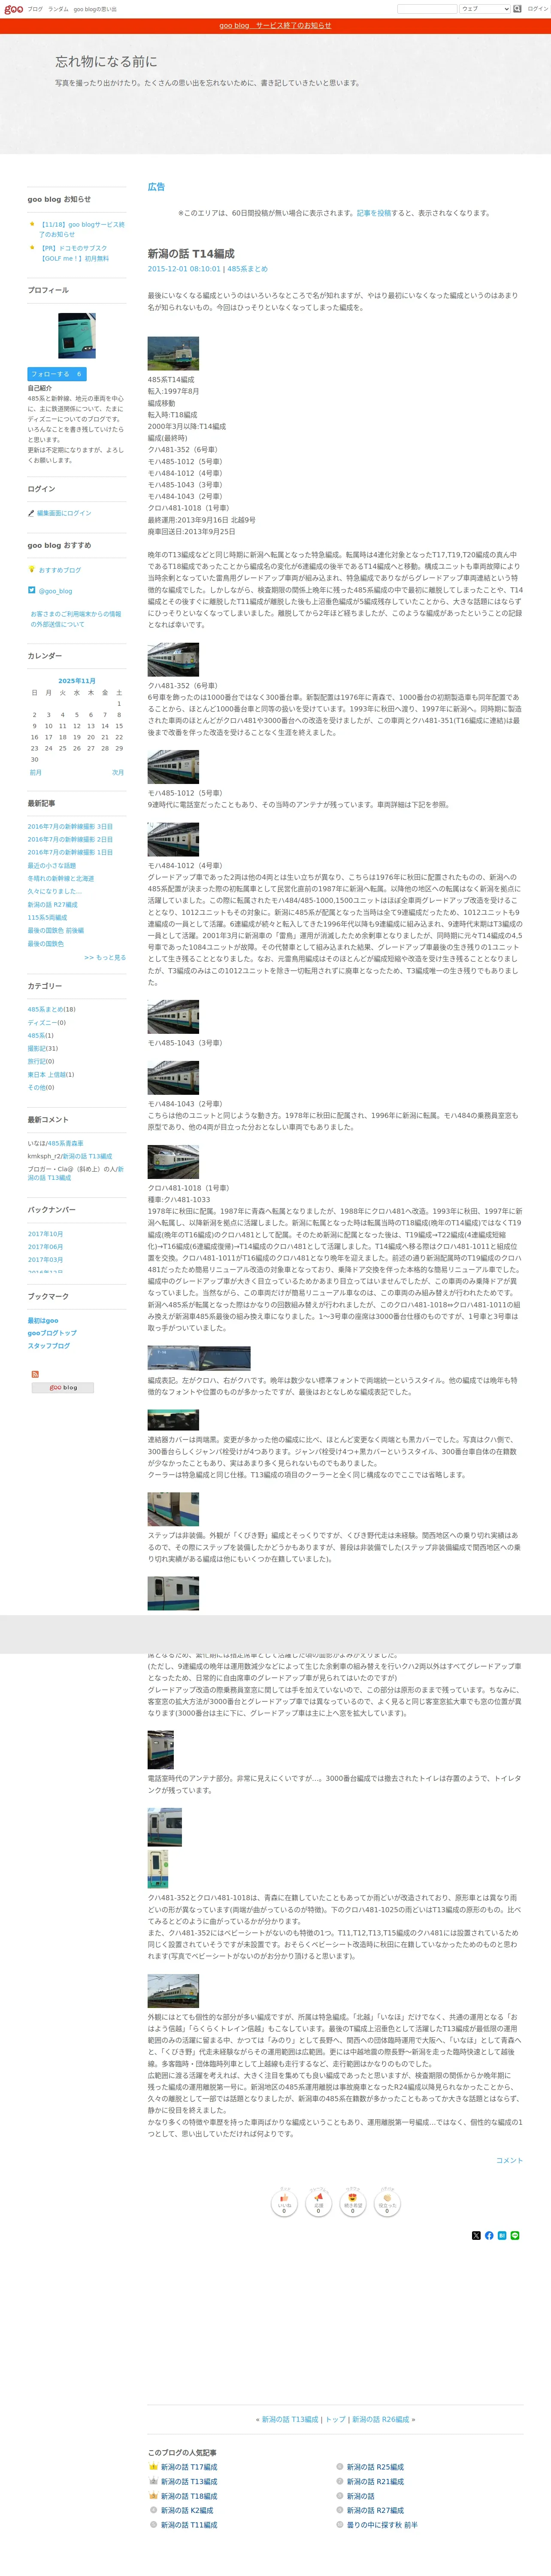
Task: Click the pencil icon for 編集画面にログイン
Action: pos(31,513)
